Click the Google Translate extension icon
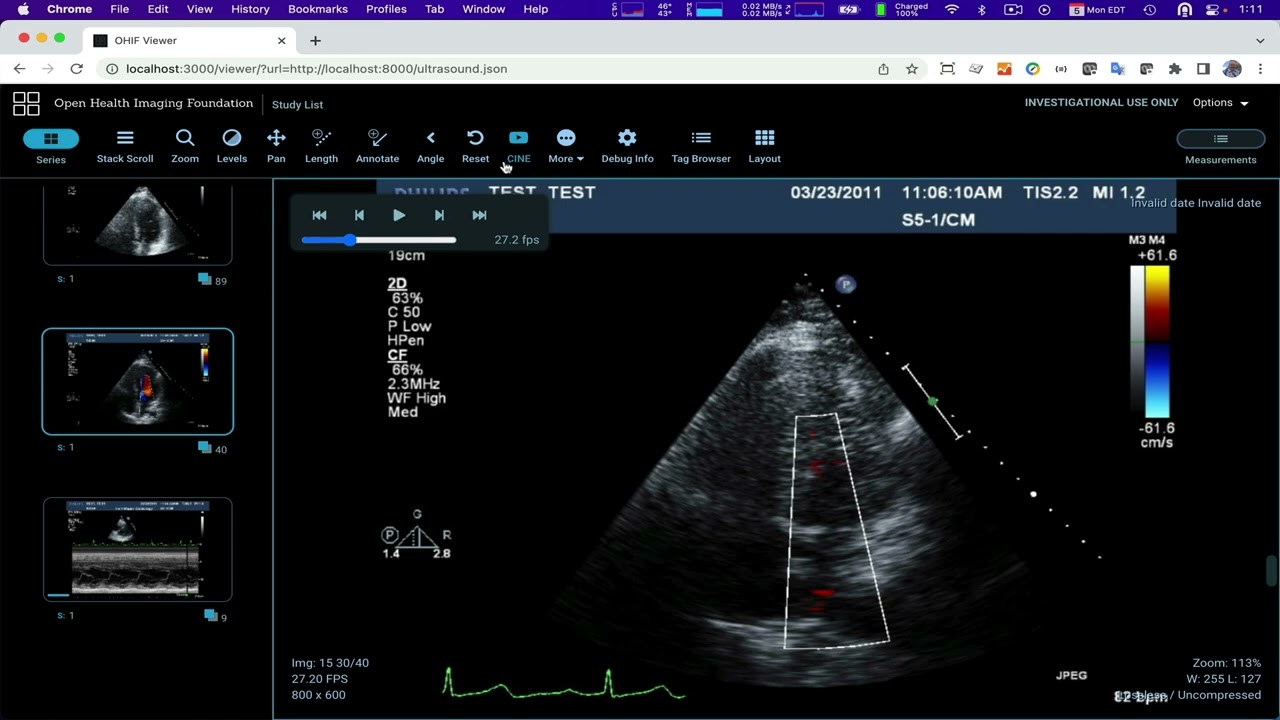1280x720 pixels. click(x=1118, y=69)
